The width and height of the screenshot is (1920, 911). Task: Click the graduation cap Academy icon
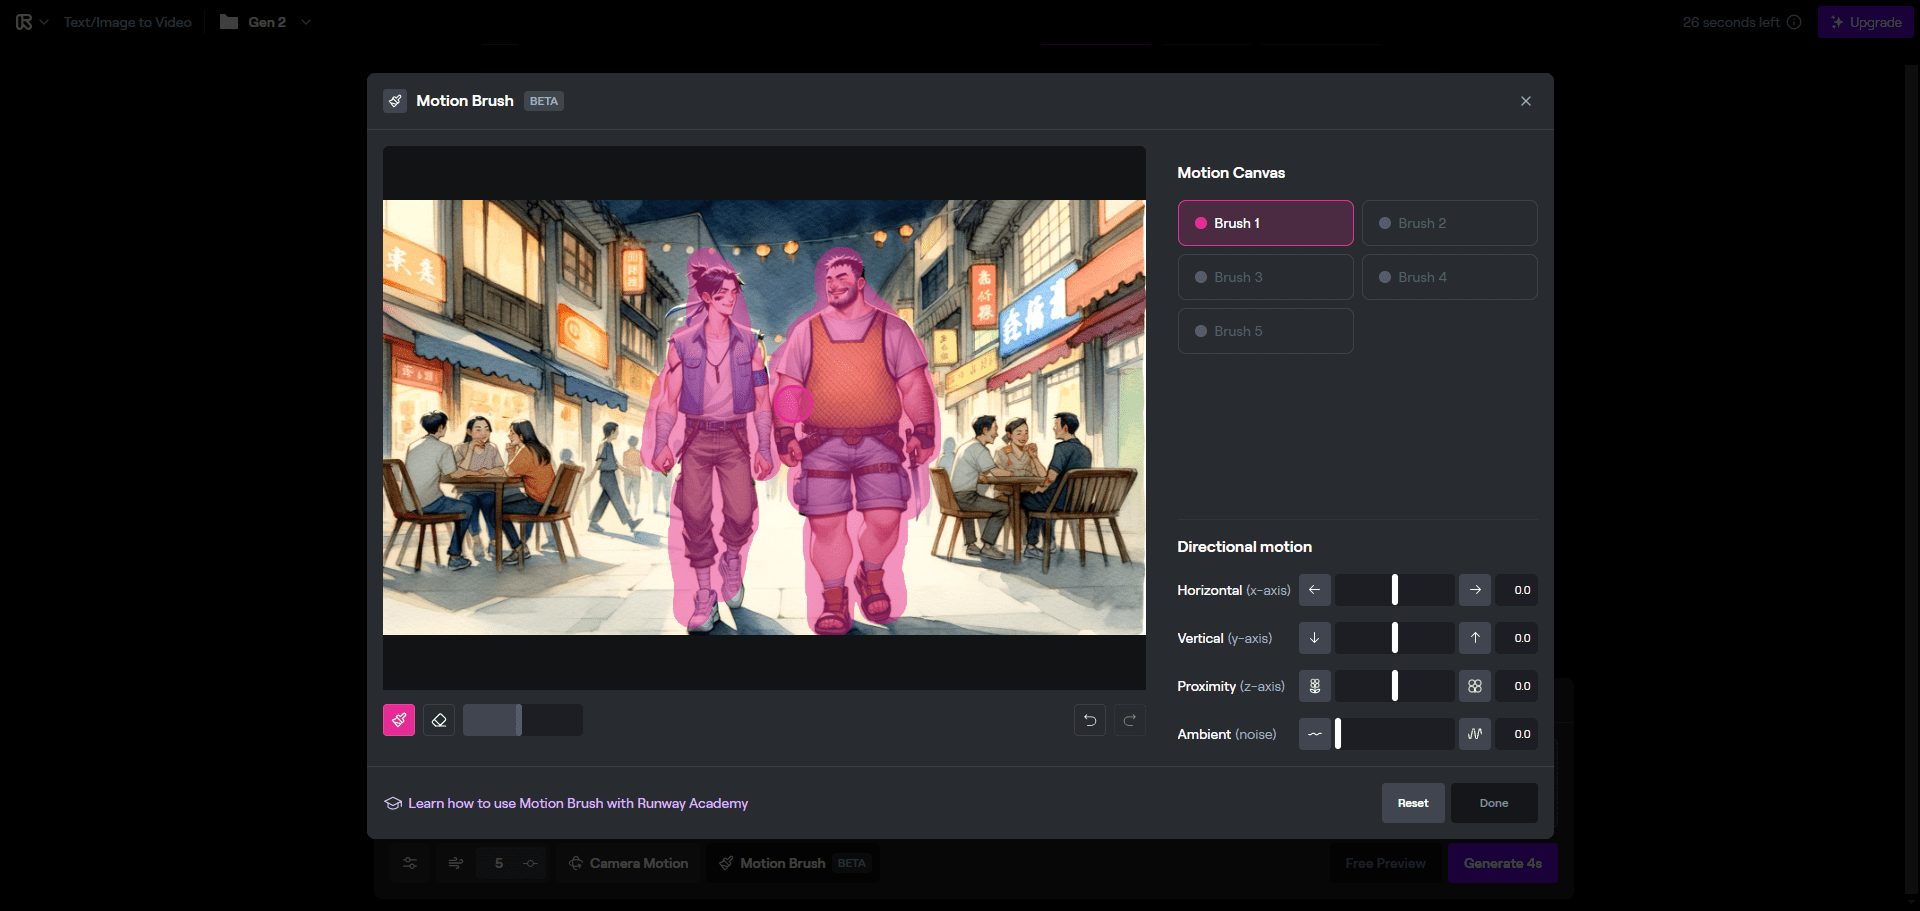(393, 803)
